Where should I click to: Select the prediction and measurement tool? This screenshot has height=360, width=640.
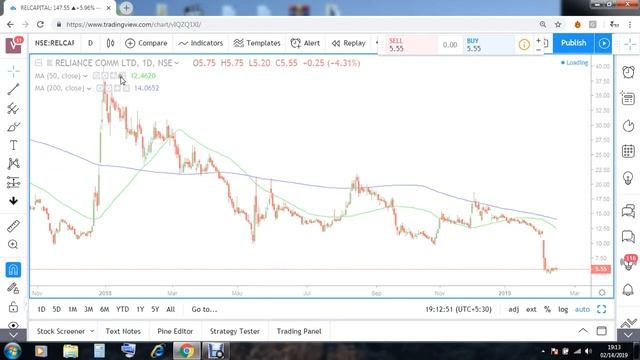pos(13,182)
